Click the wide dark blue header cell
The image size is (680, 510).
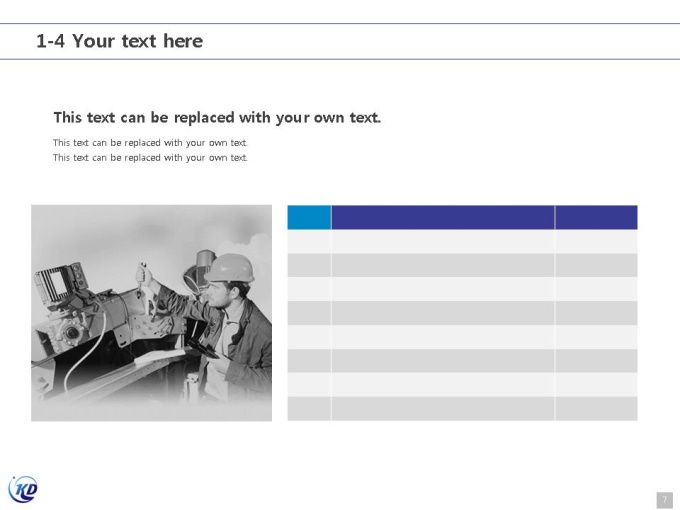pos(443,217)
